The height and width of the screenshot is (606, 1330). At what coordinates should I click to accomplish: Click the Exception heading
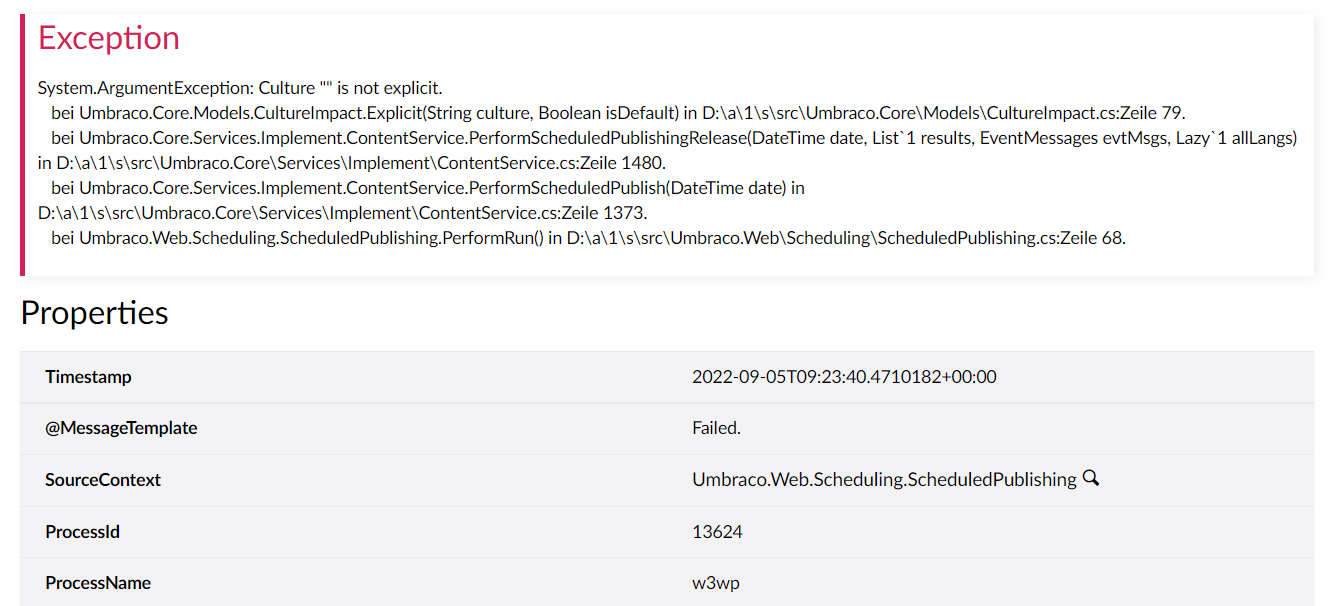(x=109, y=38)
